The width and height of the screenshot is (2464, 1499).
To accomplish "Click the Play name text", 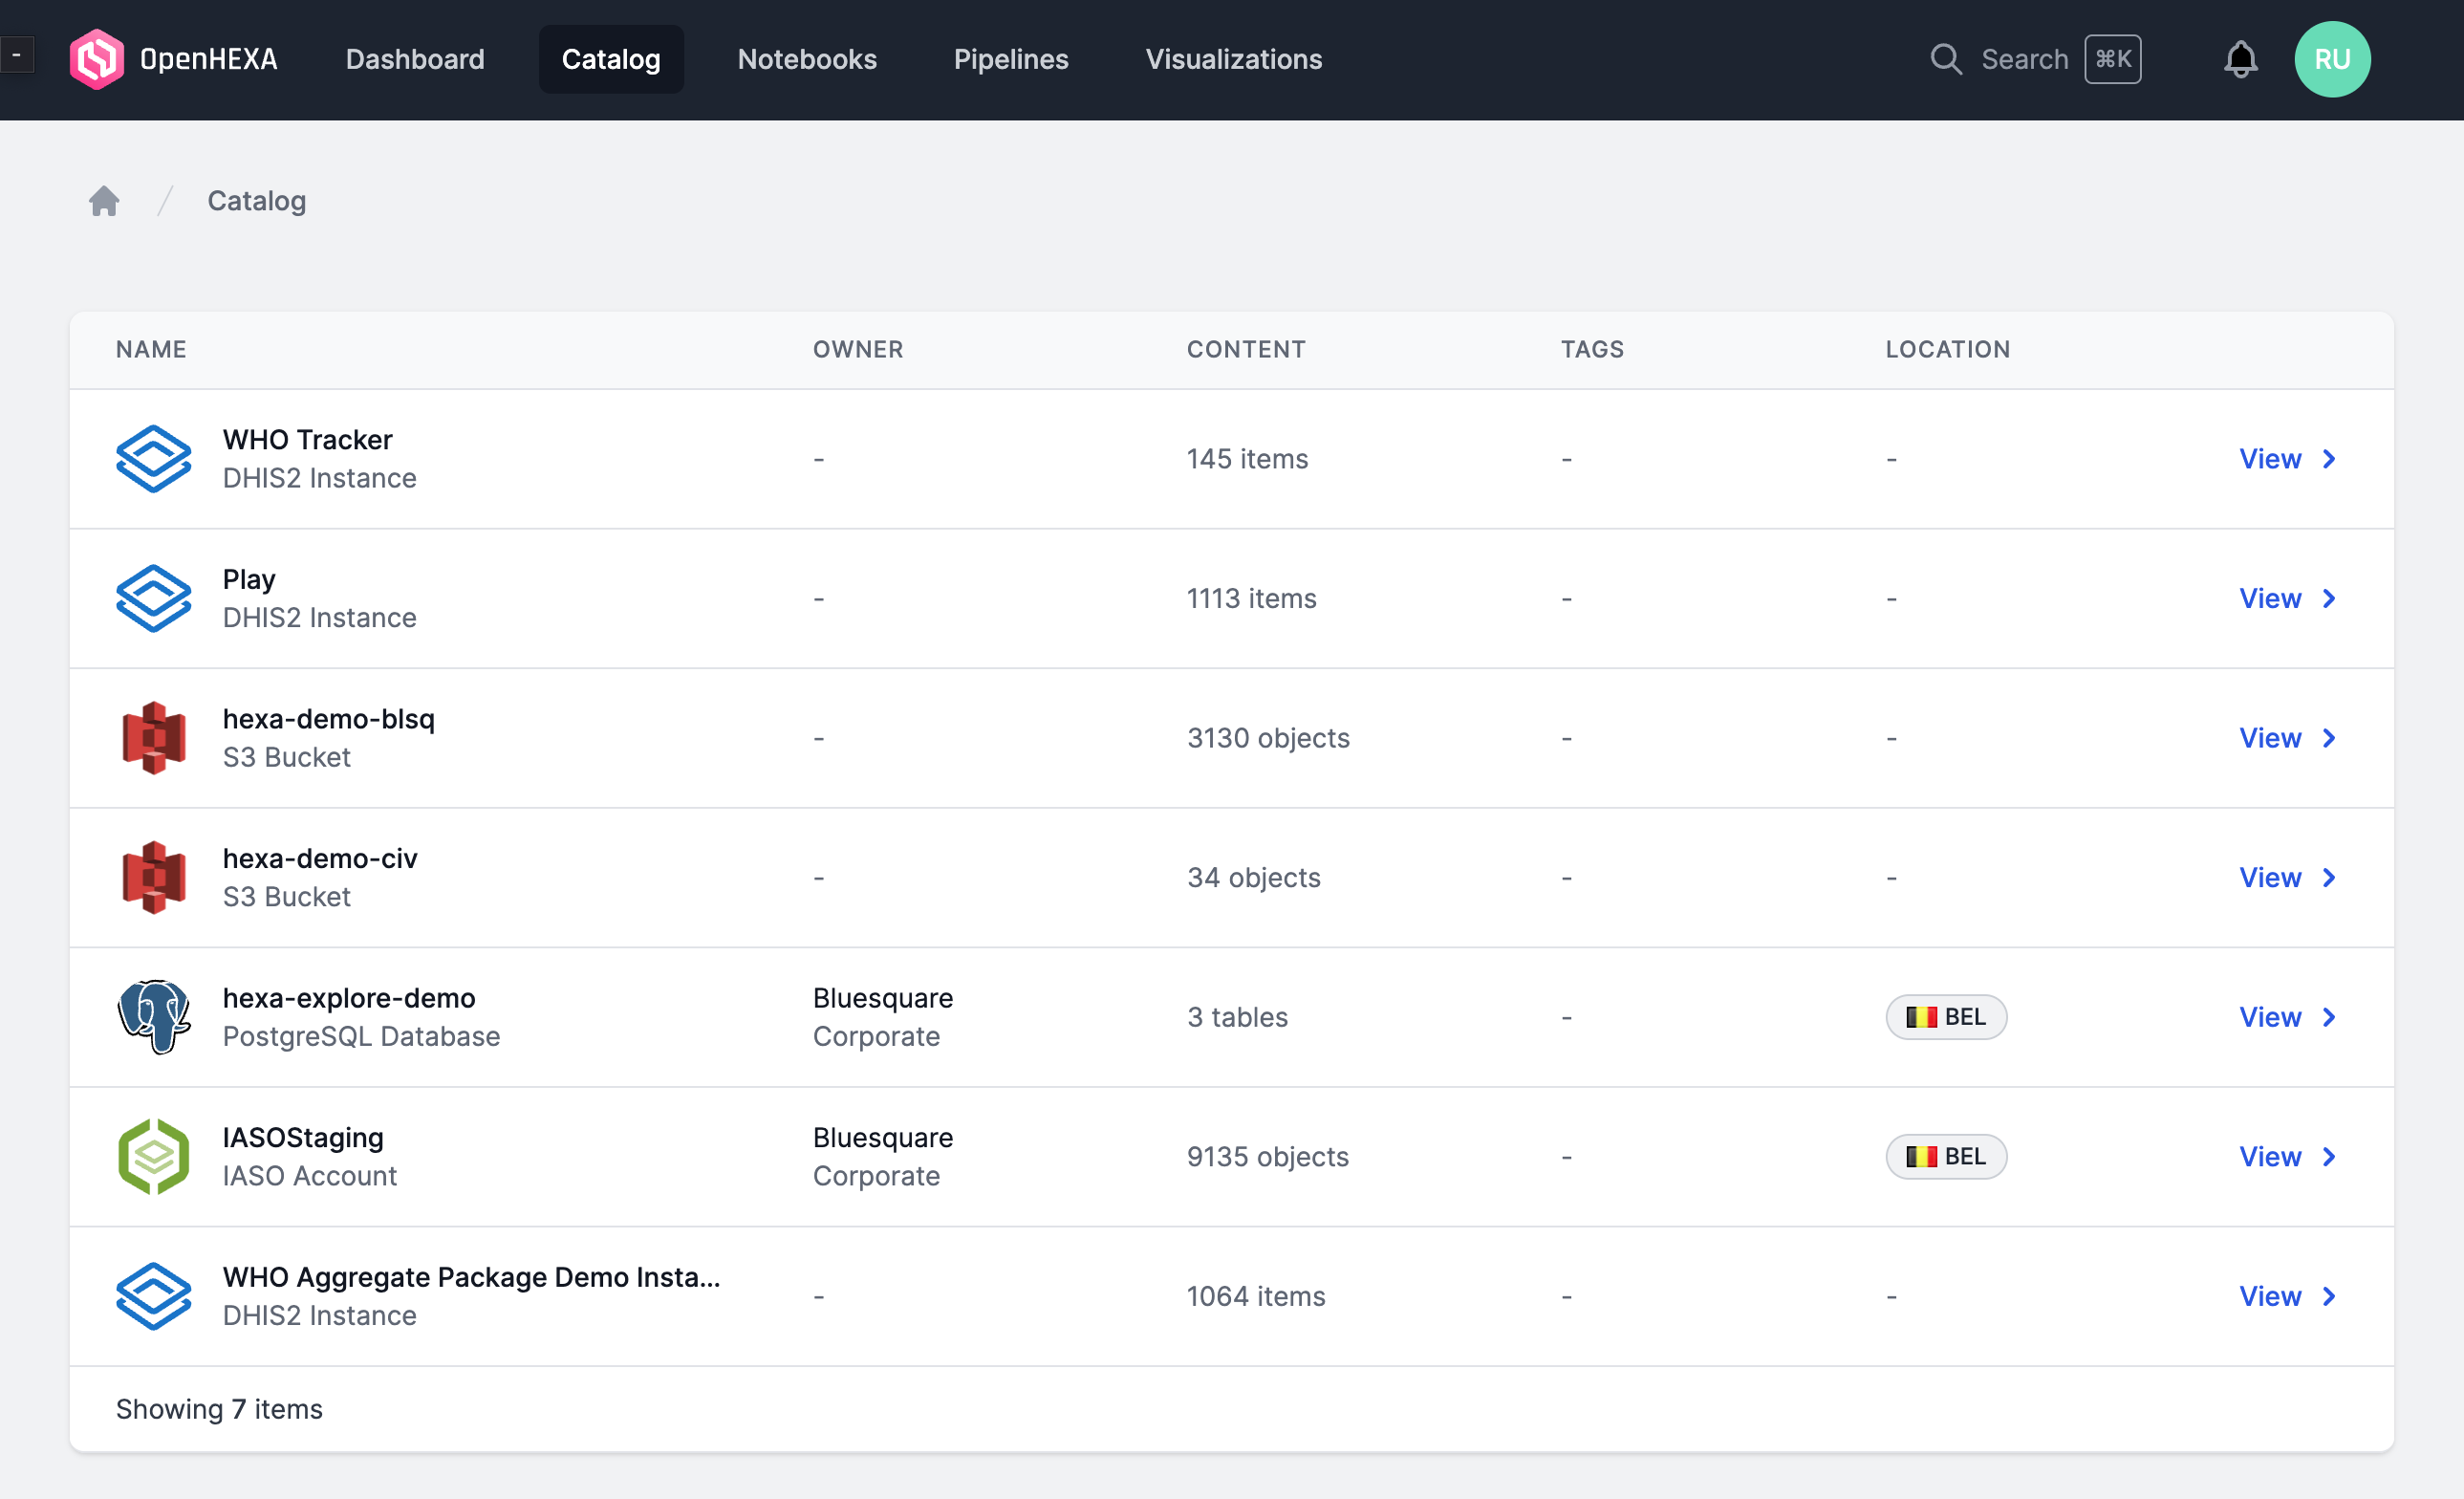I will [249, 580].
